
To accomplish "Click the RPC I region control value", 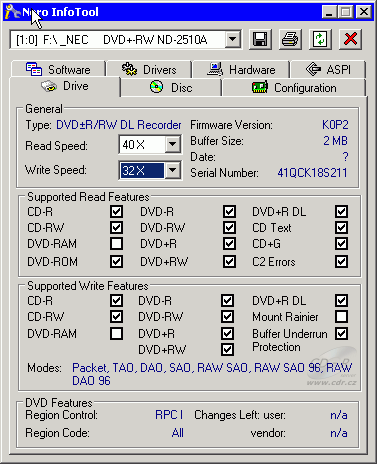I will point(169,415).
